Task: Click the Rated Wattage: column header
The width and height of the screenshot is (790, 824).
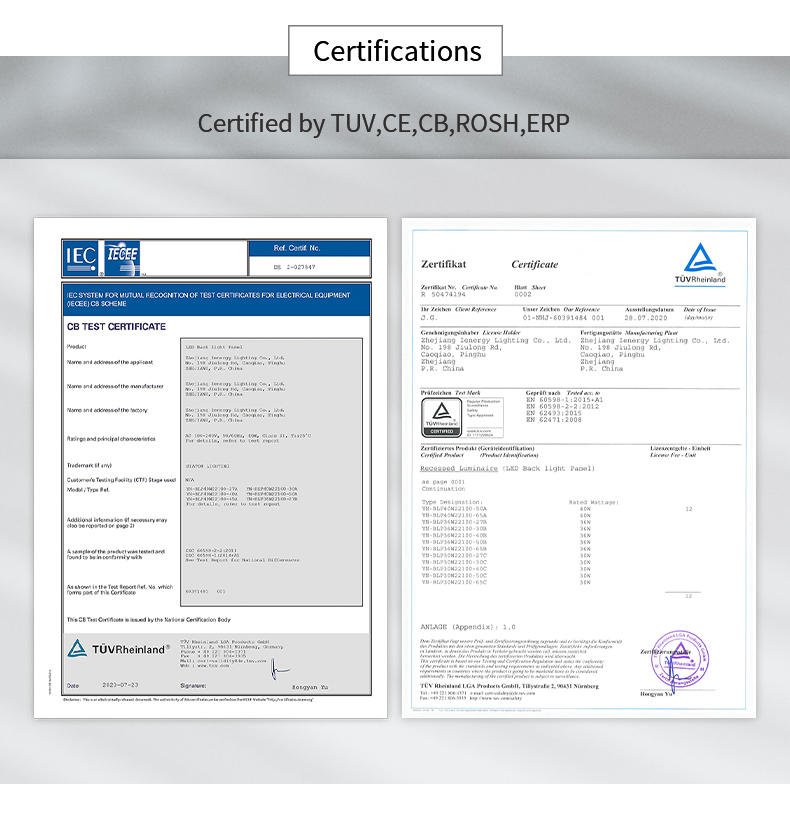Action: [x=593, y=502]
